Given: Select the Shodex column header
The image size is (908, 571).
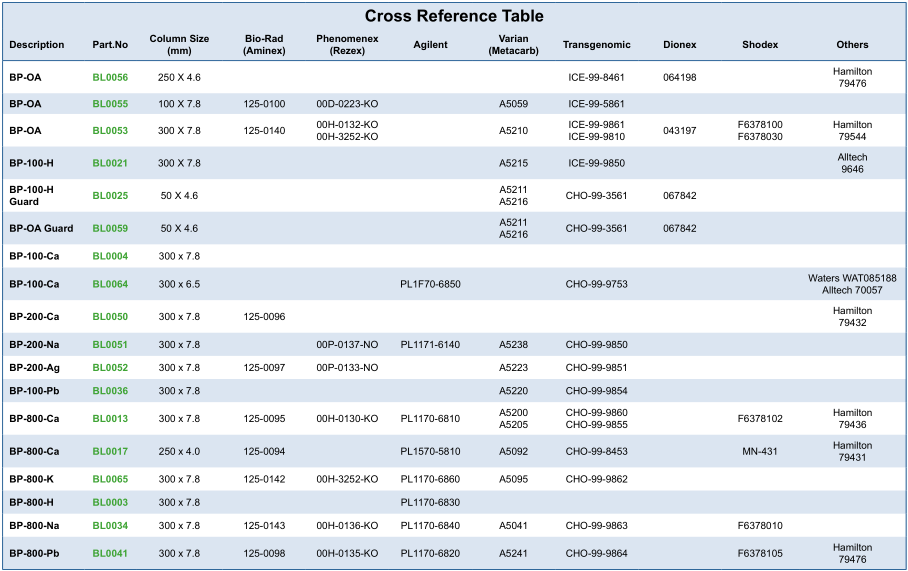Looking at the screenshot, I should pos(760,45).
